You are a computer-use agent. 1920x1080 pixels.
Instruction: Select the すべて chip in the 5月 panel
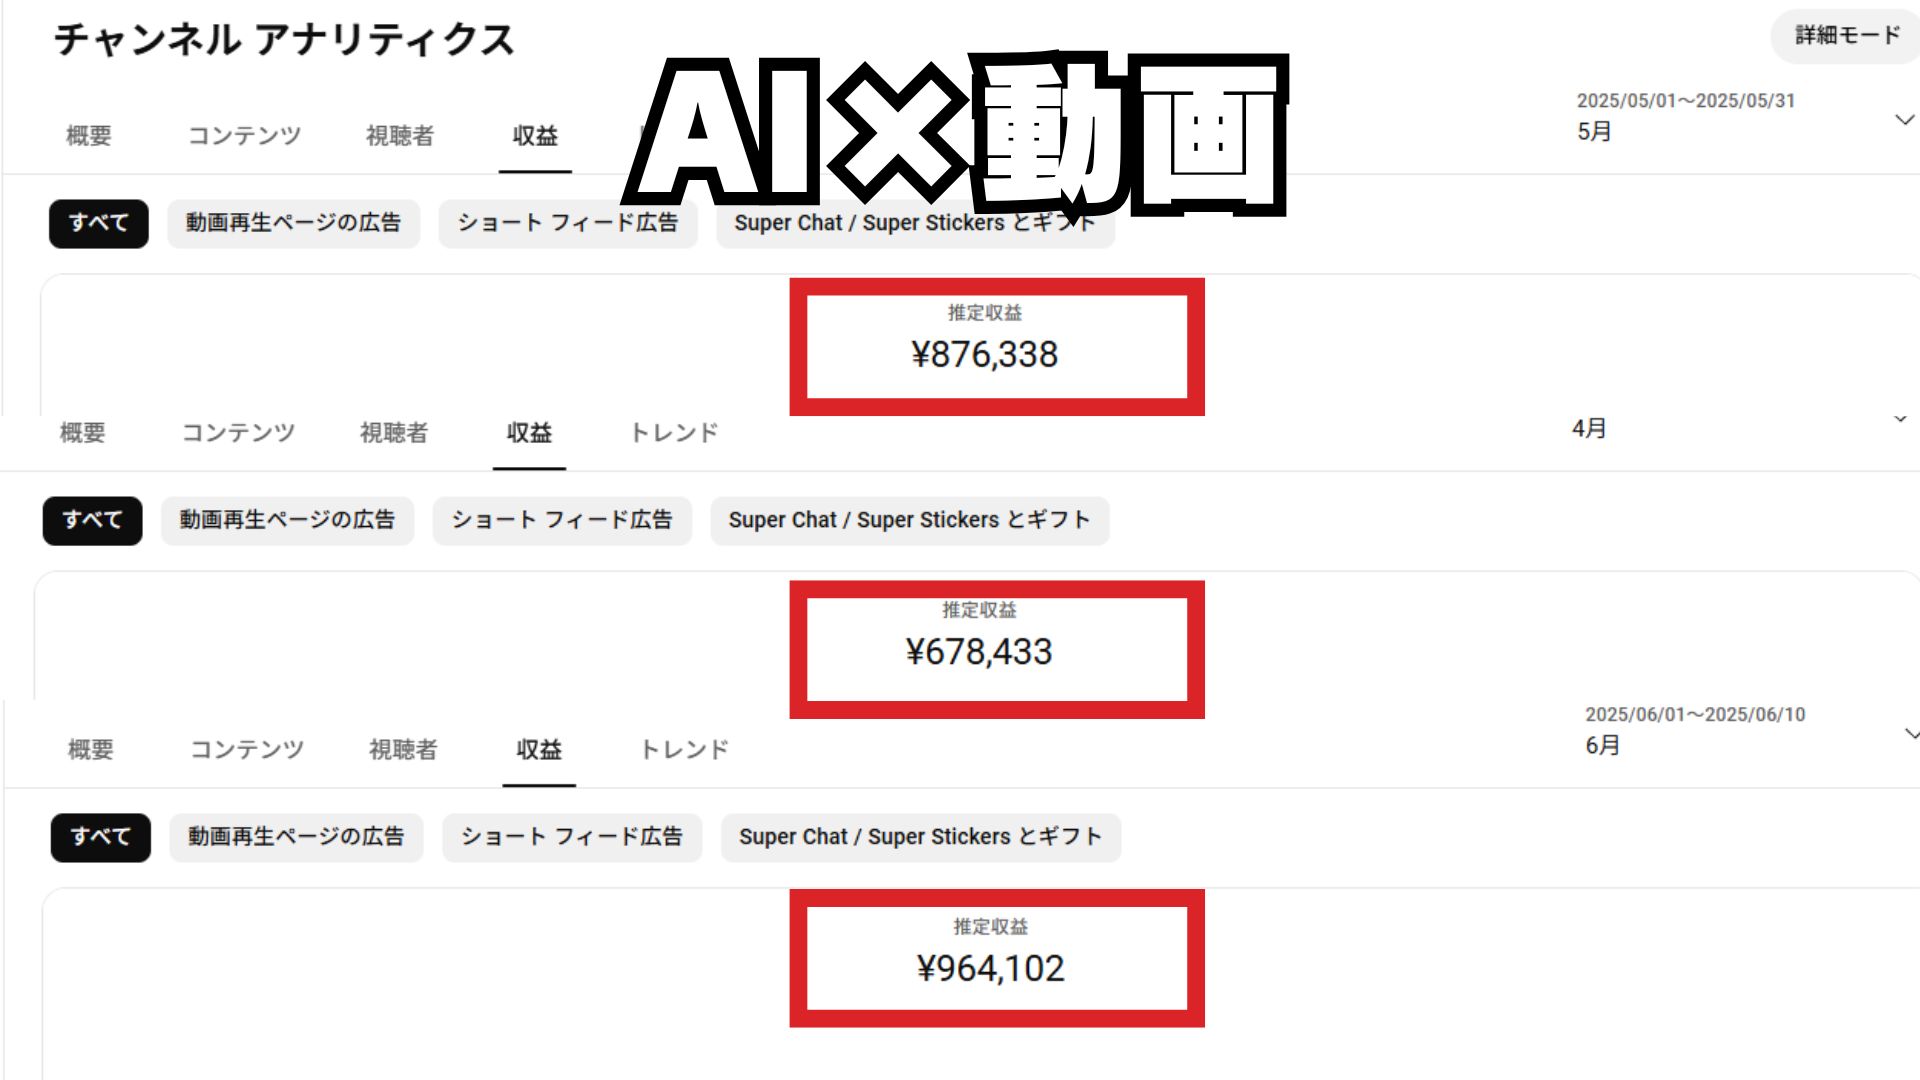point(98,223)
